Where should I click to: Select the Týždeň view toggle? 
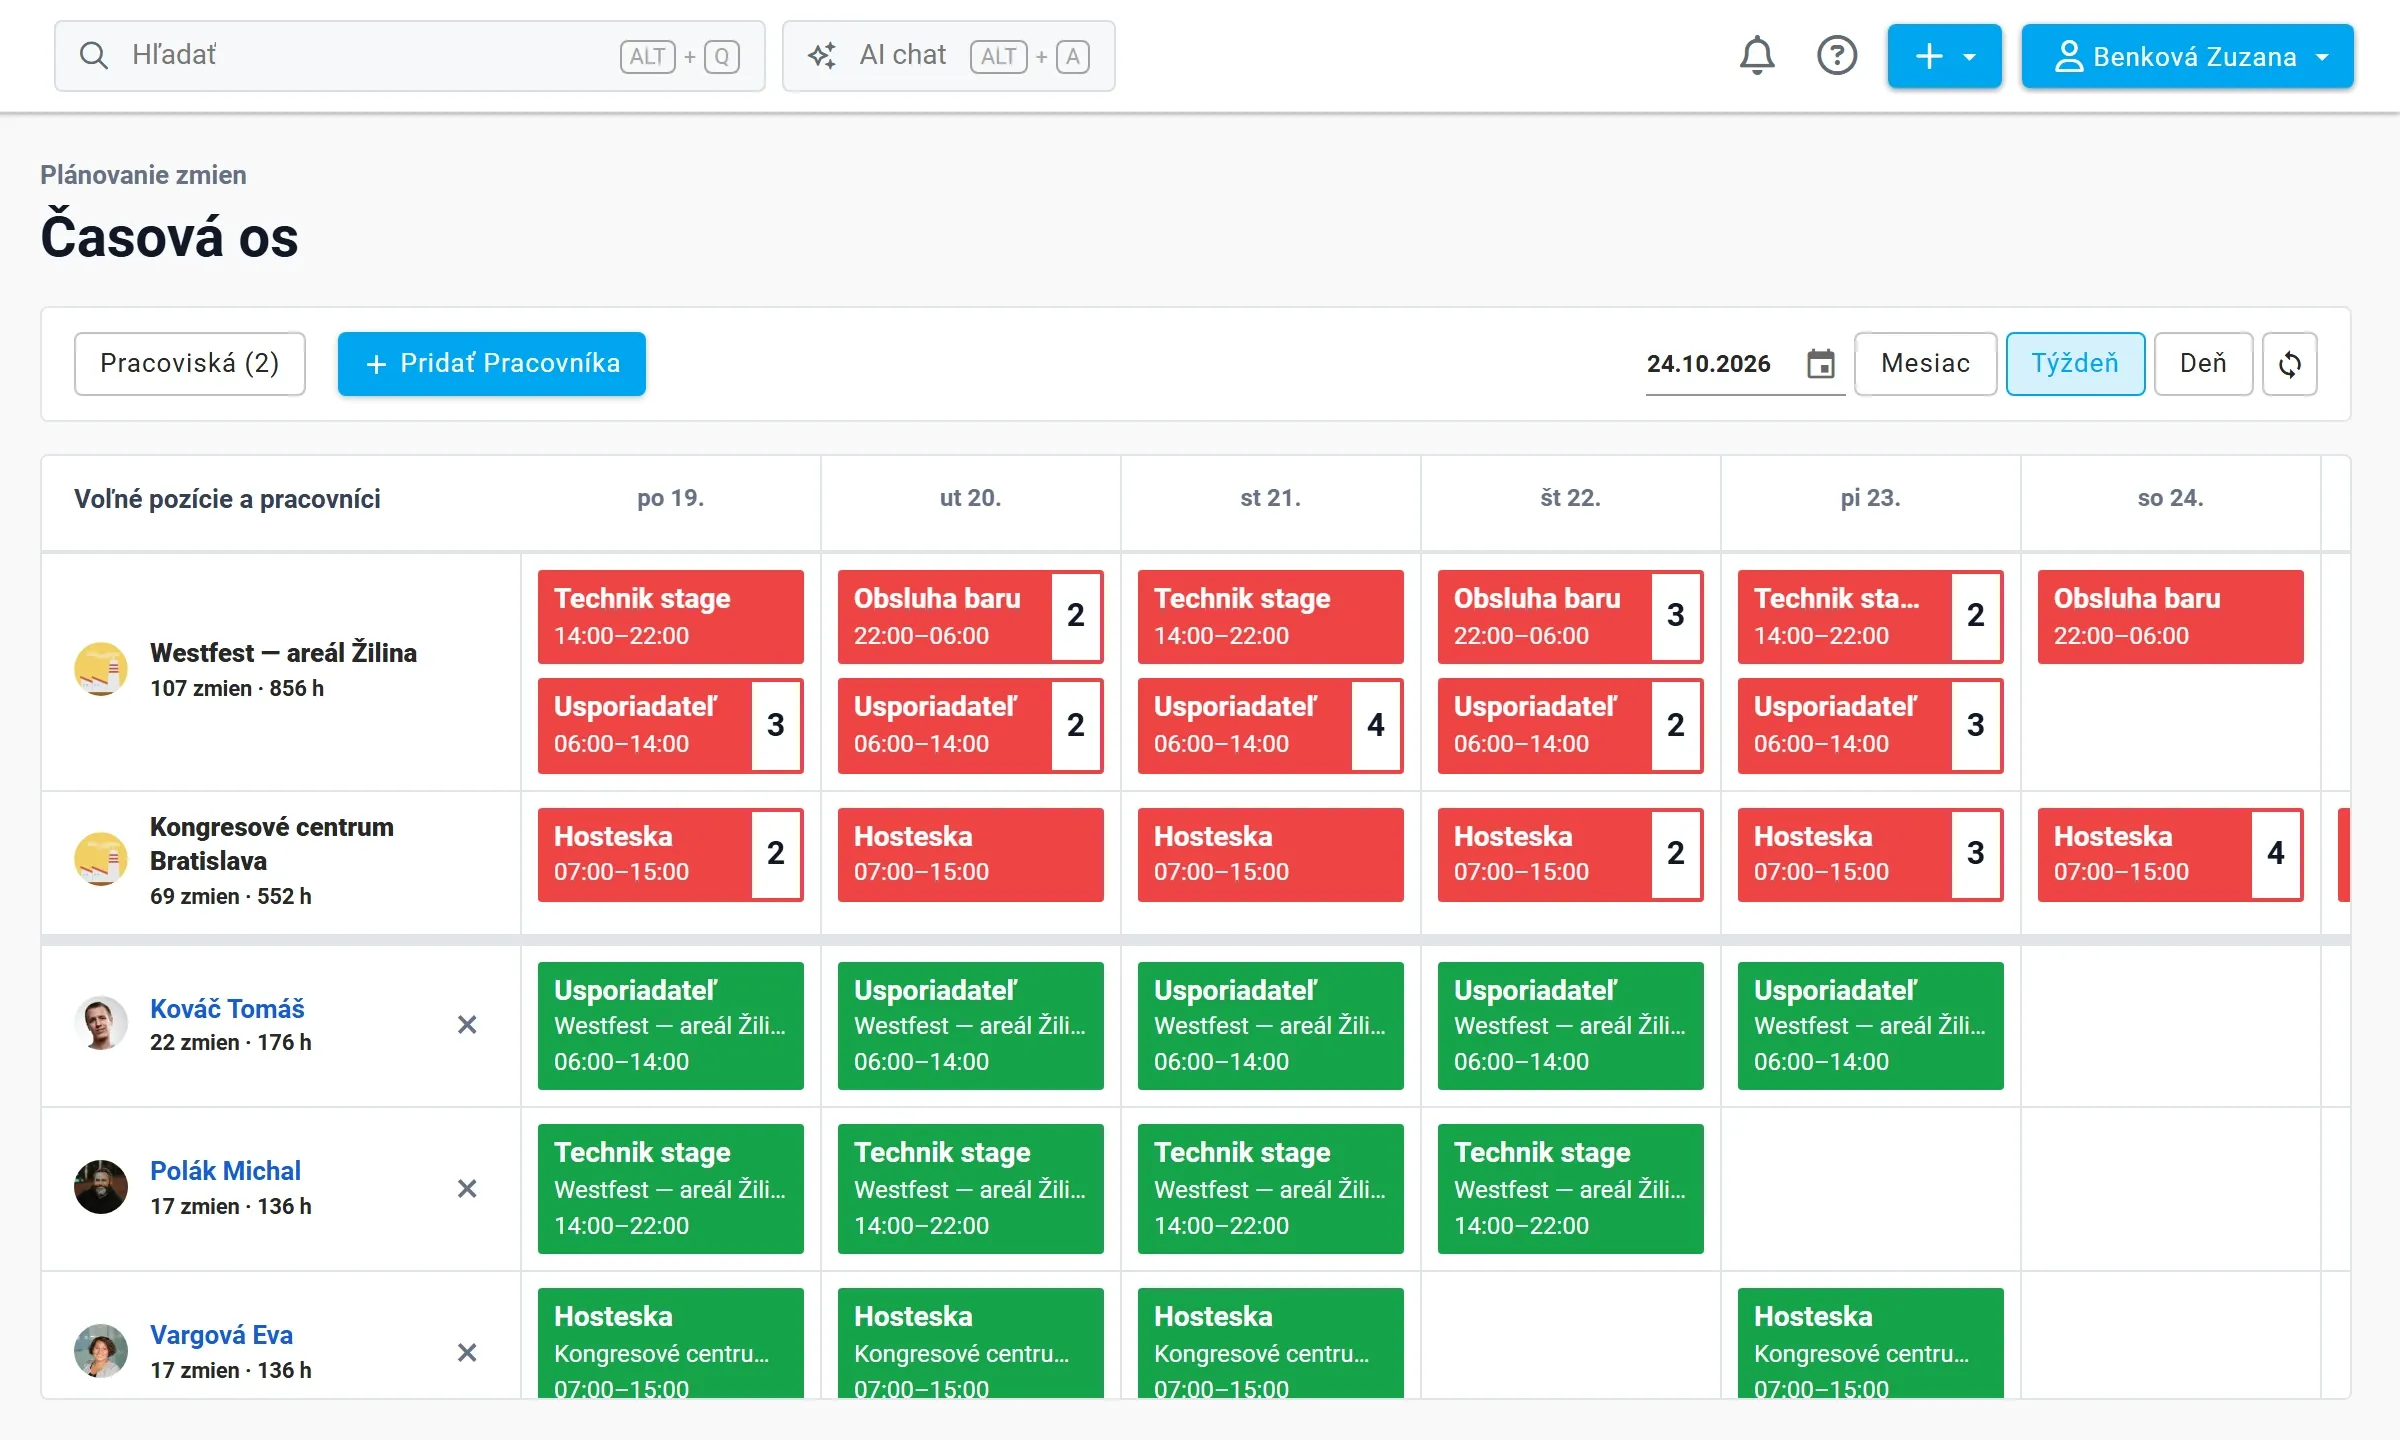point(2075,364)
